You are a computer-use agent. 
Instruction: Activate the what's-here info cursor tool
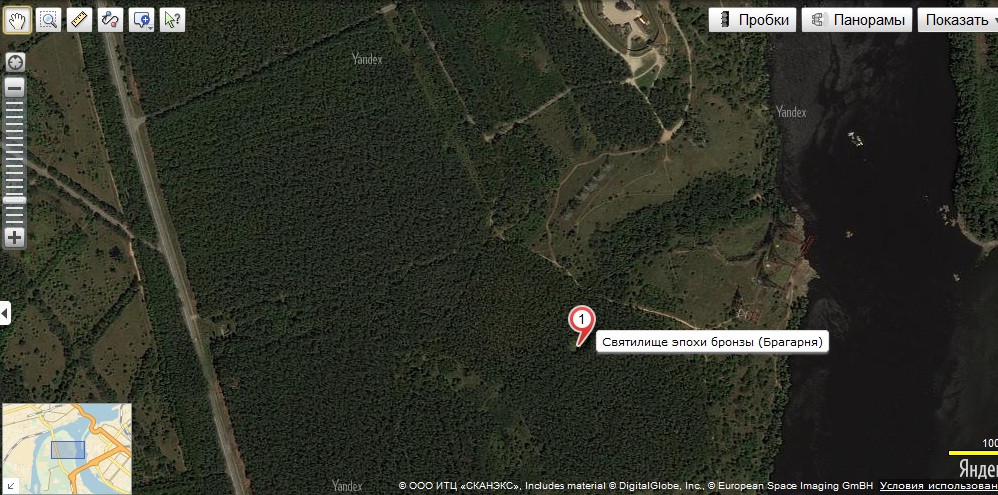[x=172, y=20]
